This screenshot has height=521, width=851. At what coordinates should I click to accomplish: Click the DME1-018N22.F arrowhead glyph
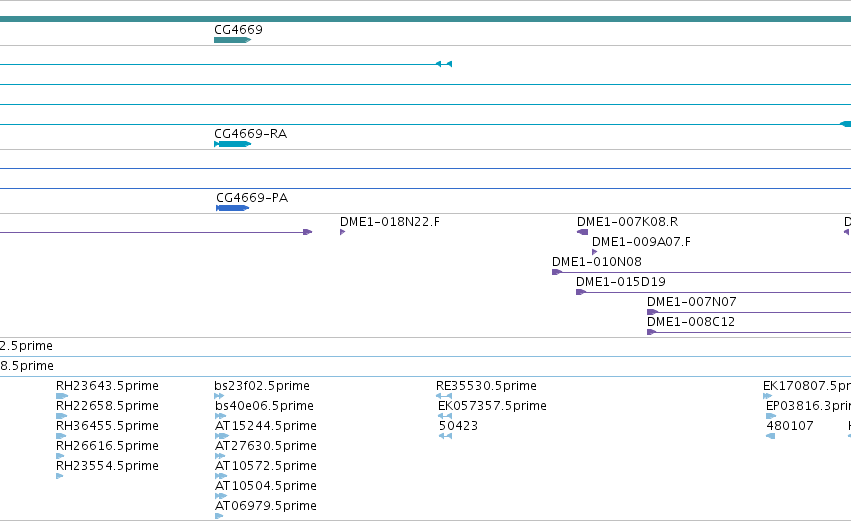342,232
